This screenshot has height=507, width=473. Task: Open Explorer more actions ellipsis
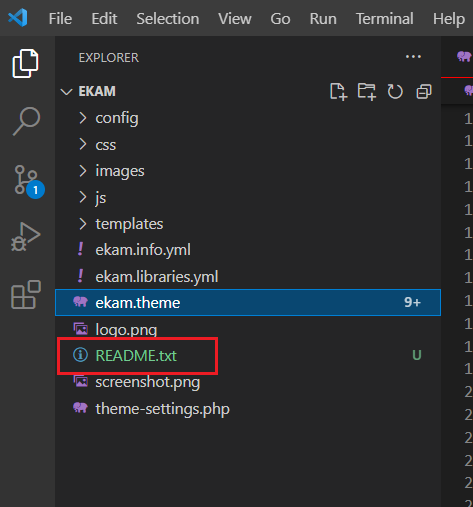pos(413,57)
